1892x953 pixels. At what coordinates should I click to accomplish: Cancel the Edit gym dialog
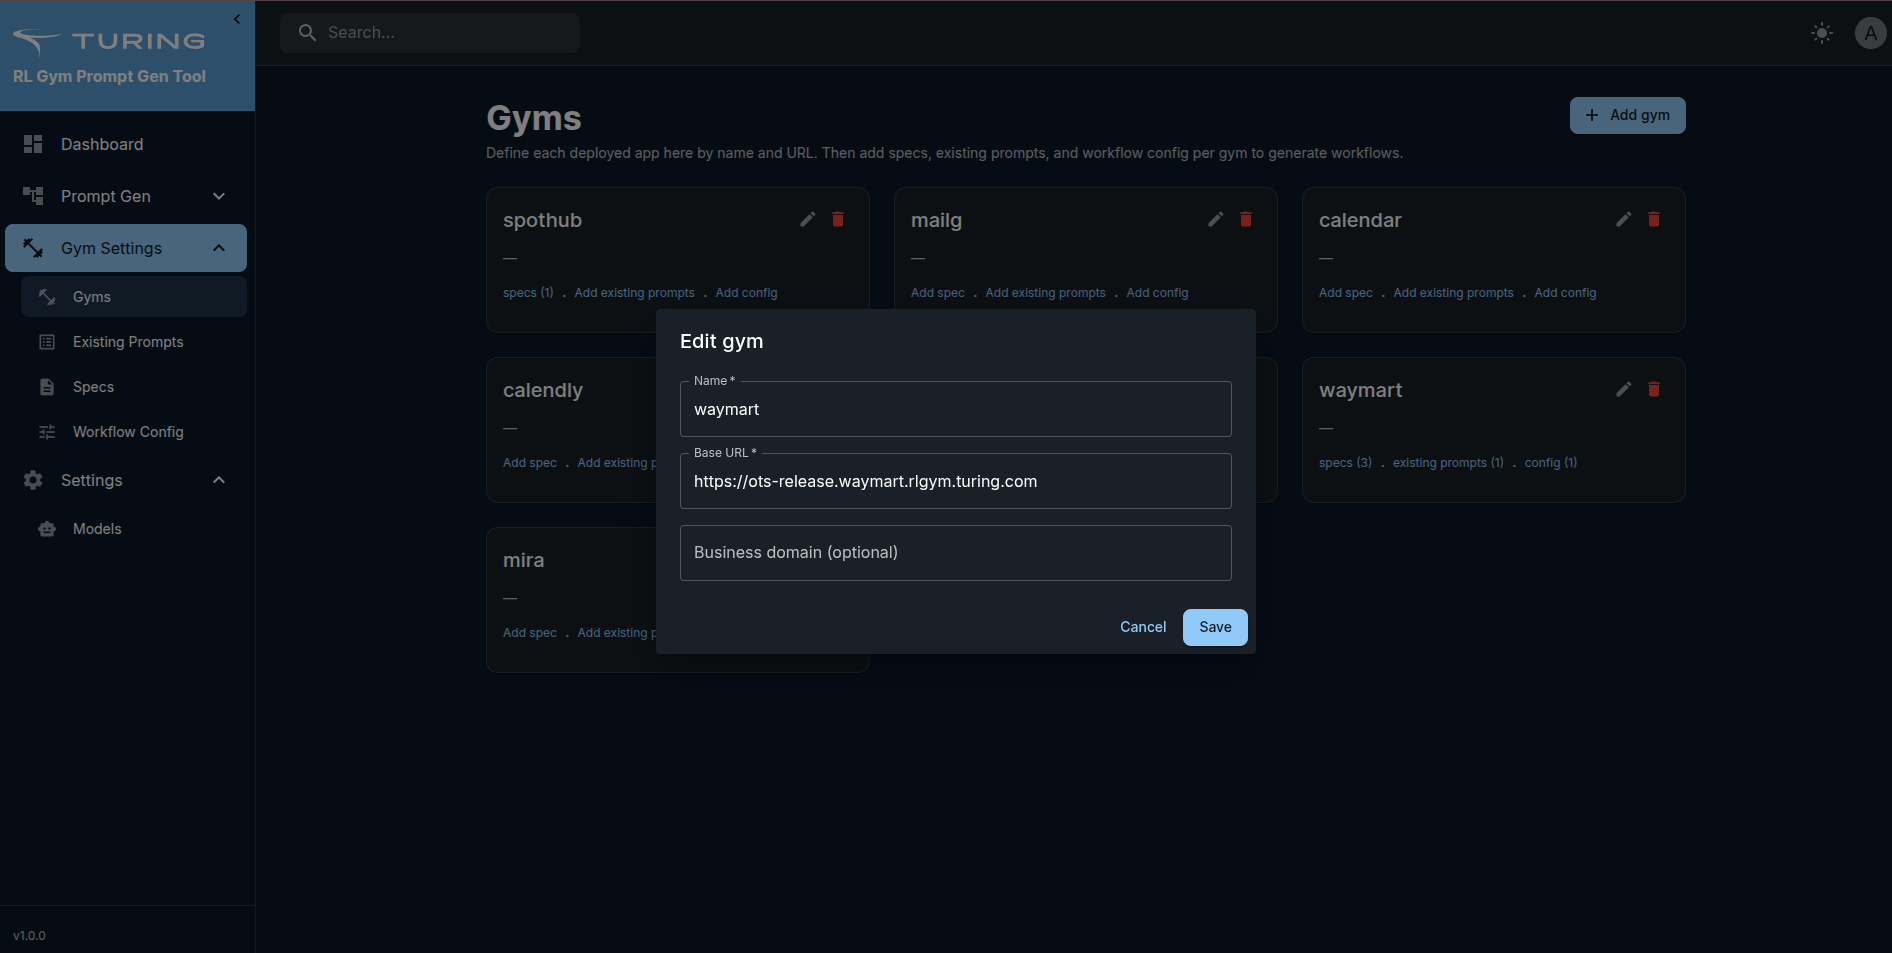click(x=1143, y=627)
